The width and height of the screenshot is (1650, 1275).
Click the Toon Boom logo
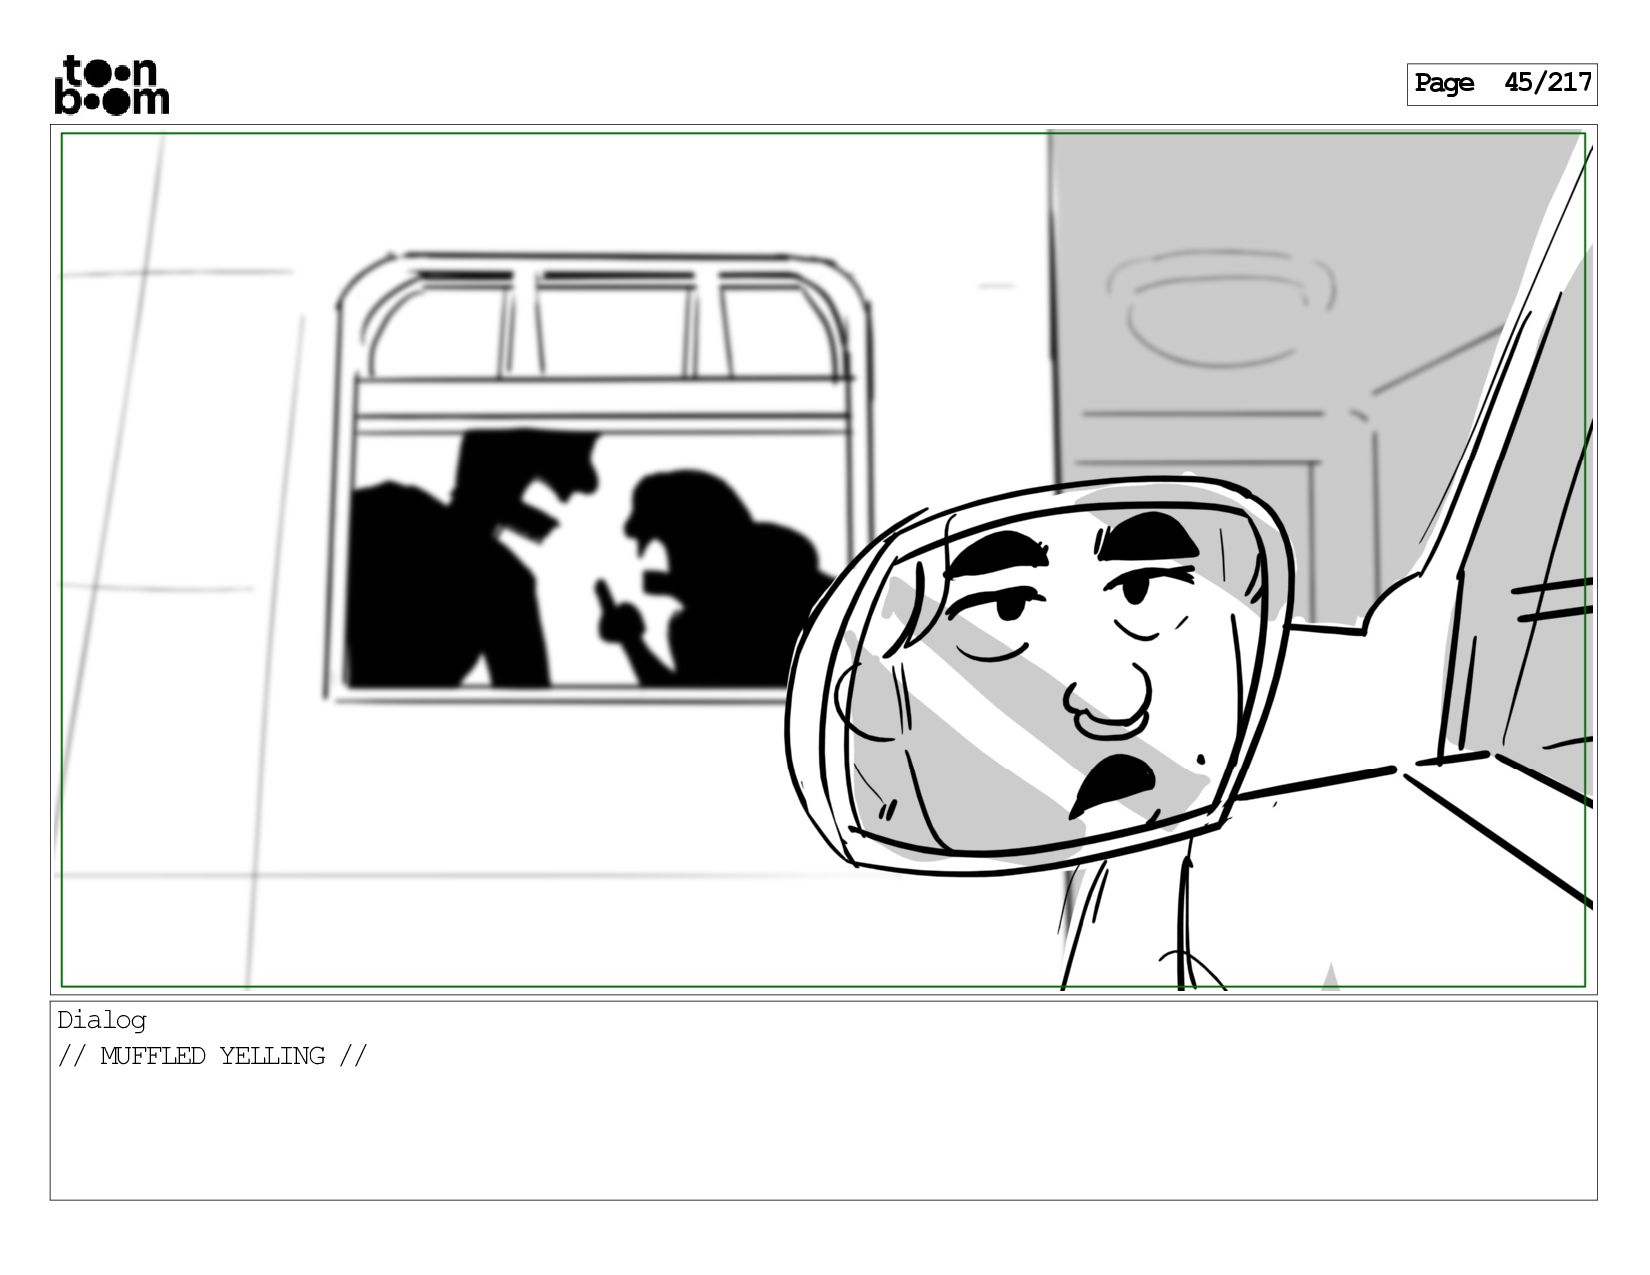[x=111, y=85]
